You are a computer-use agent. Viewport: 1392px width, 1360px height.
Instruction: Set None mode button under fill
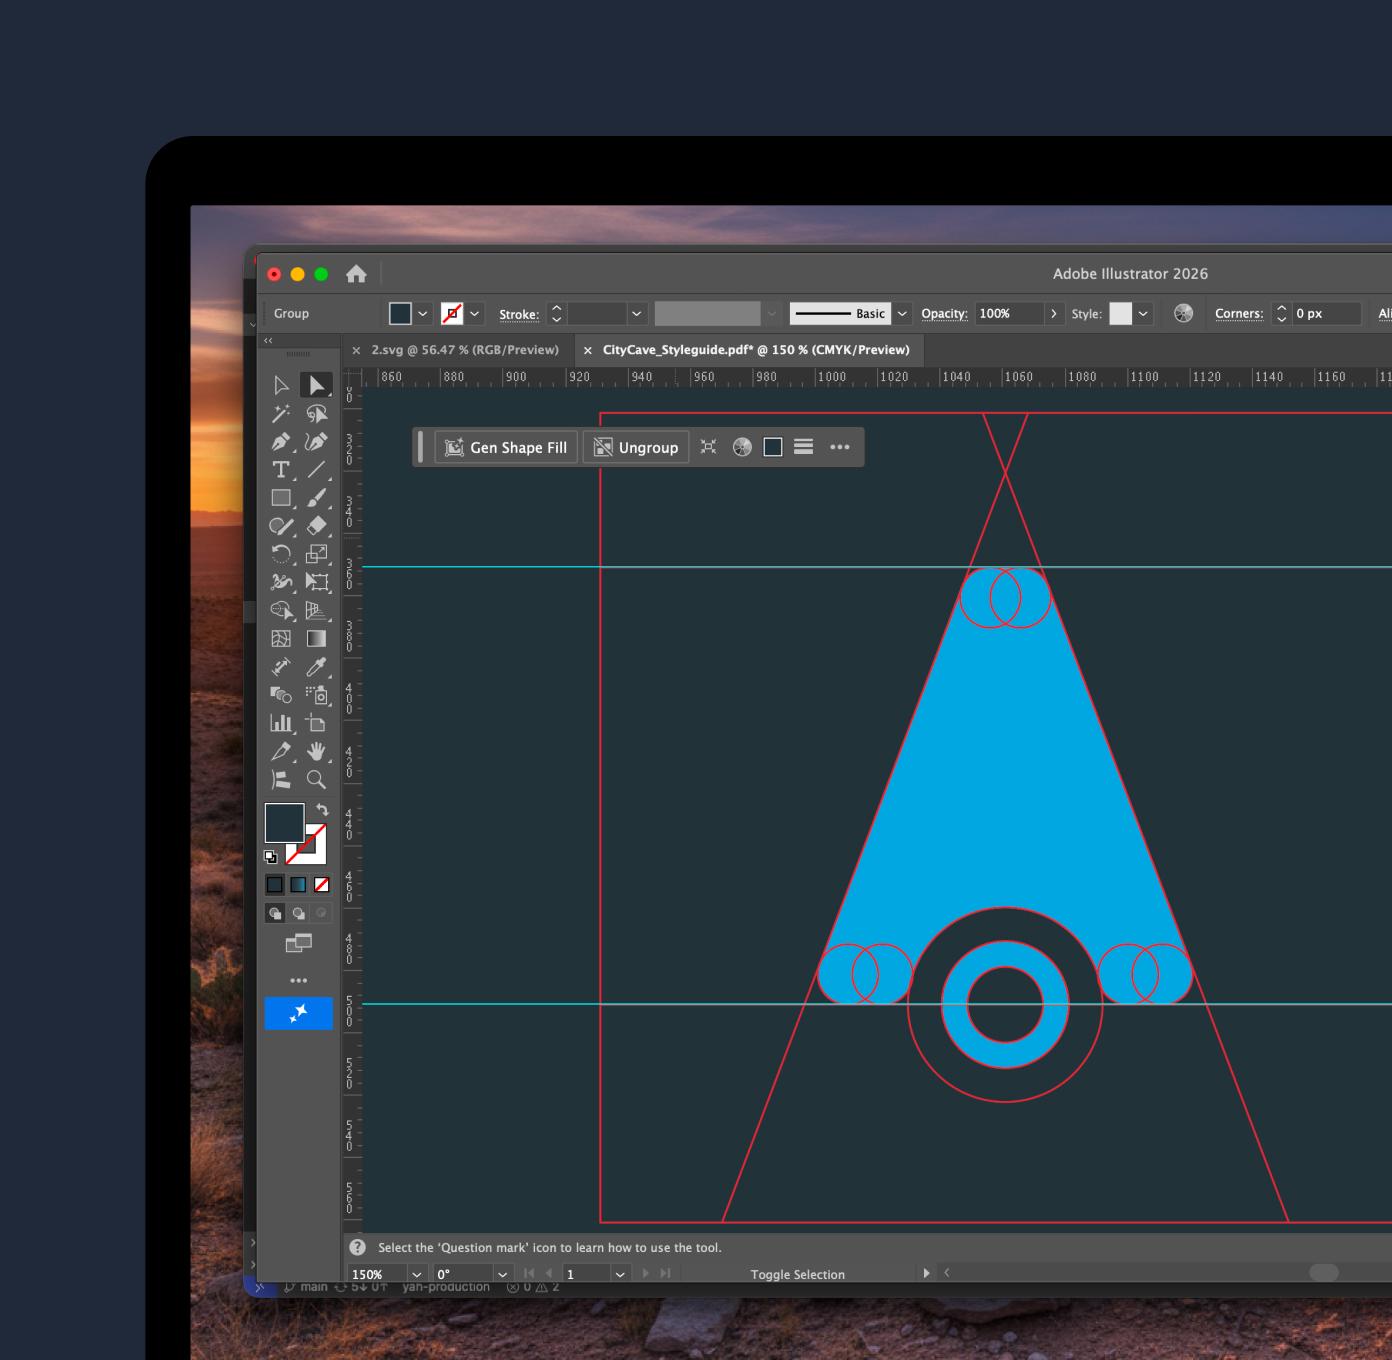(321, 885)
